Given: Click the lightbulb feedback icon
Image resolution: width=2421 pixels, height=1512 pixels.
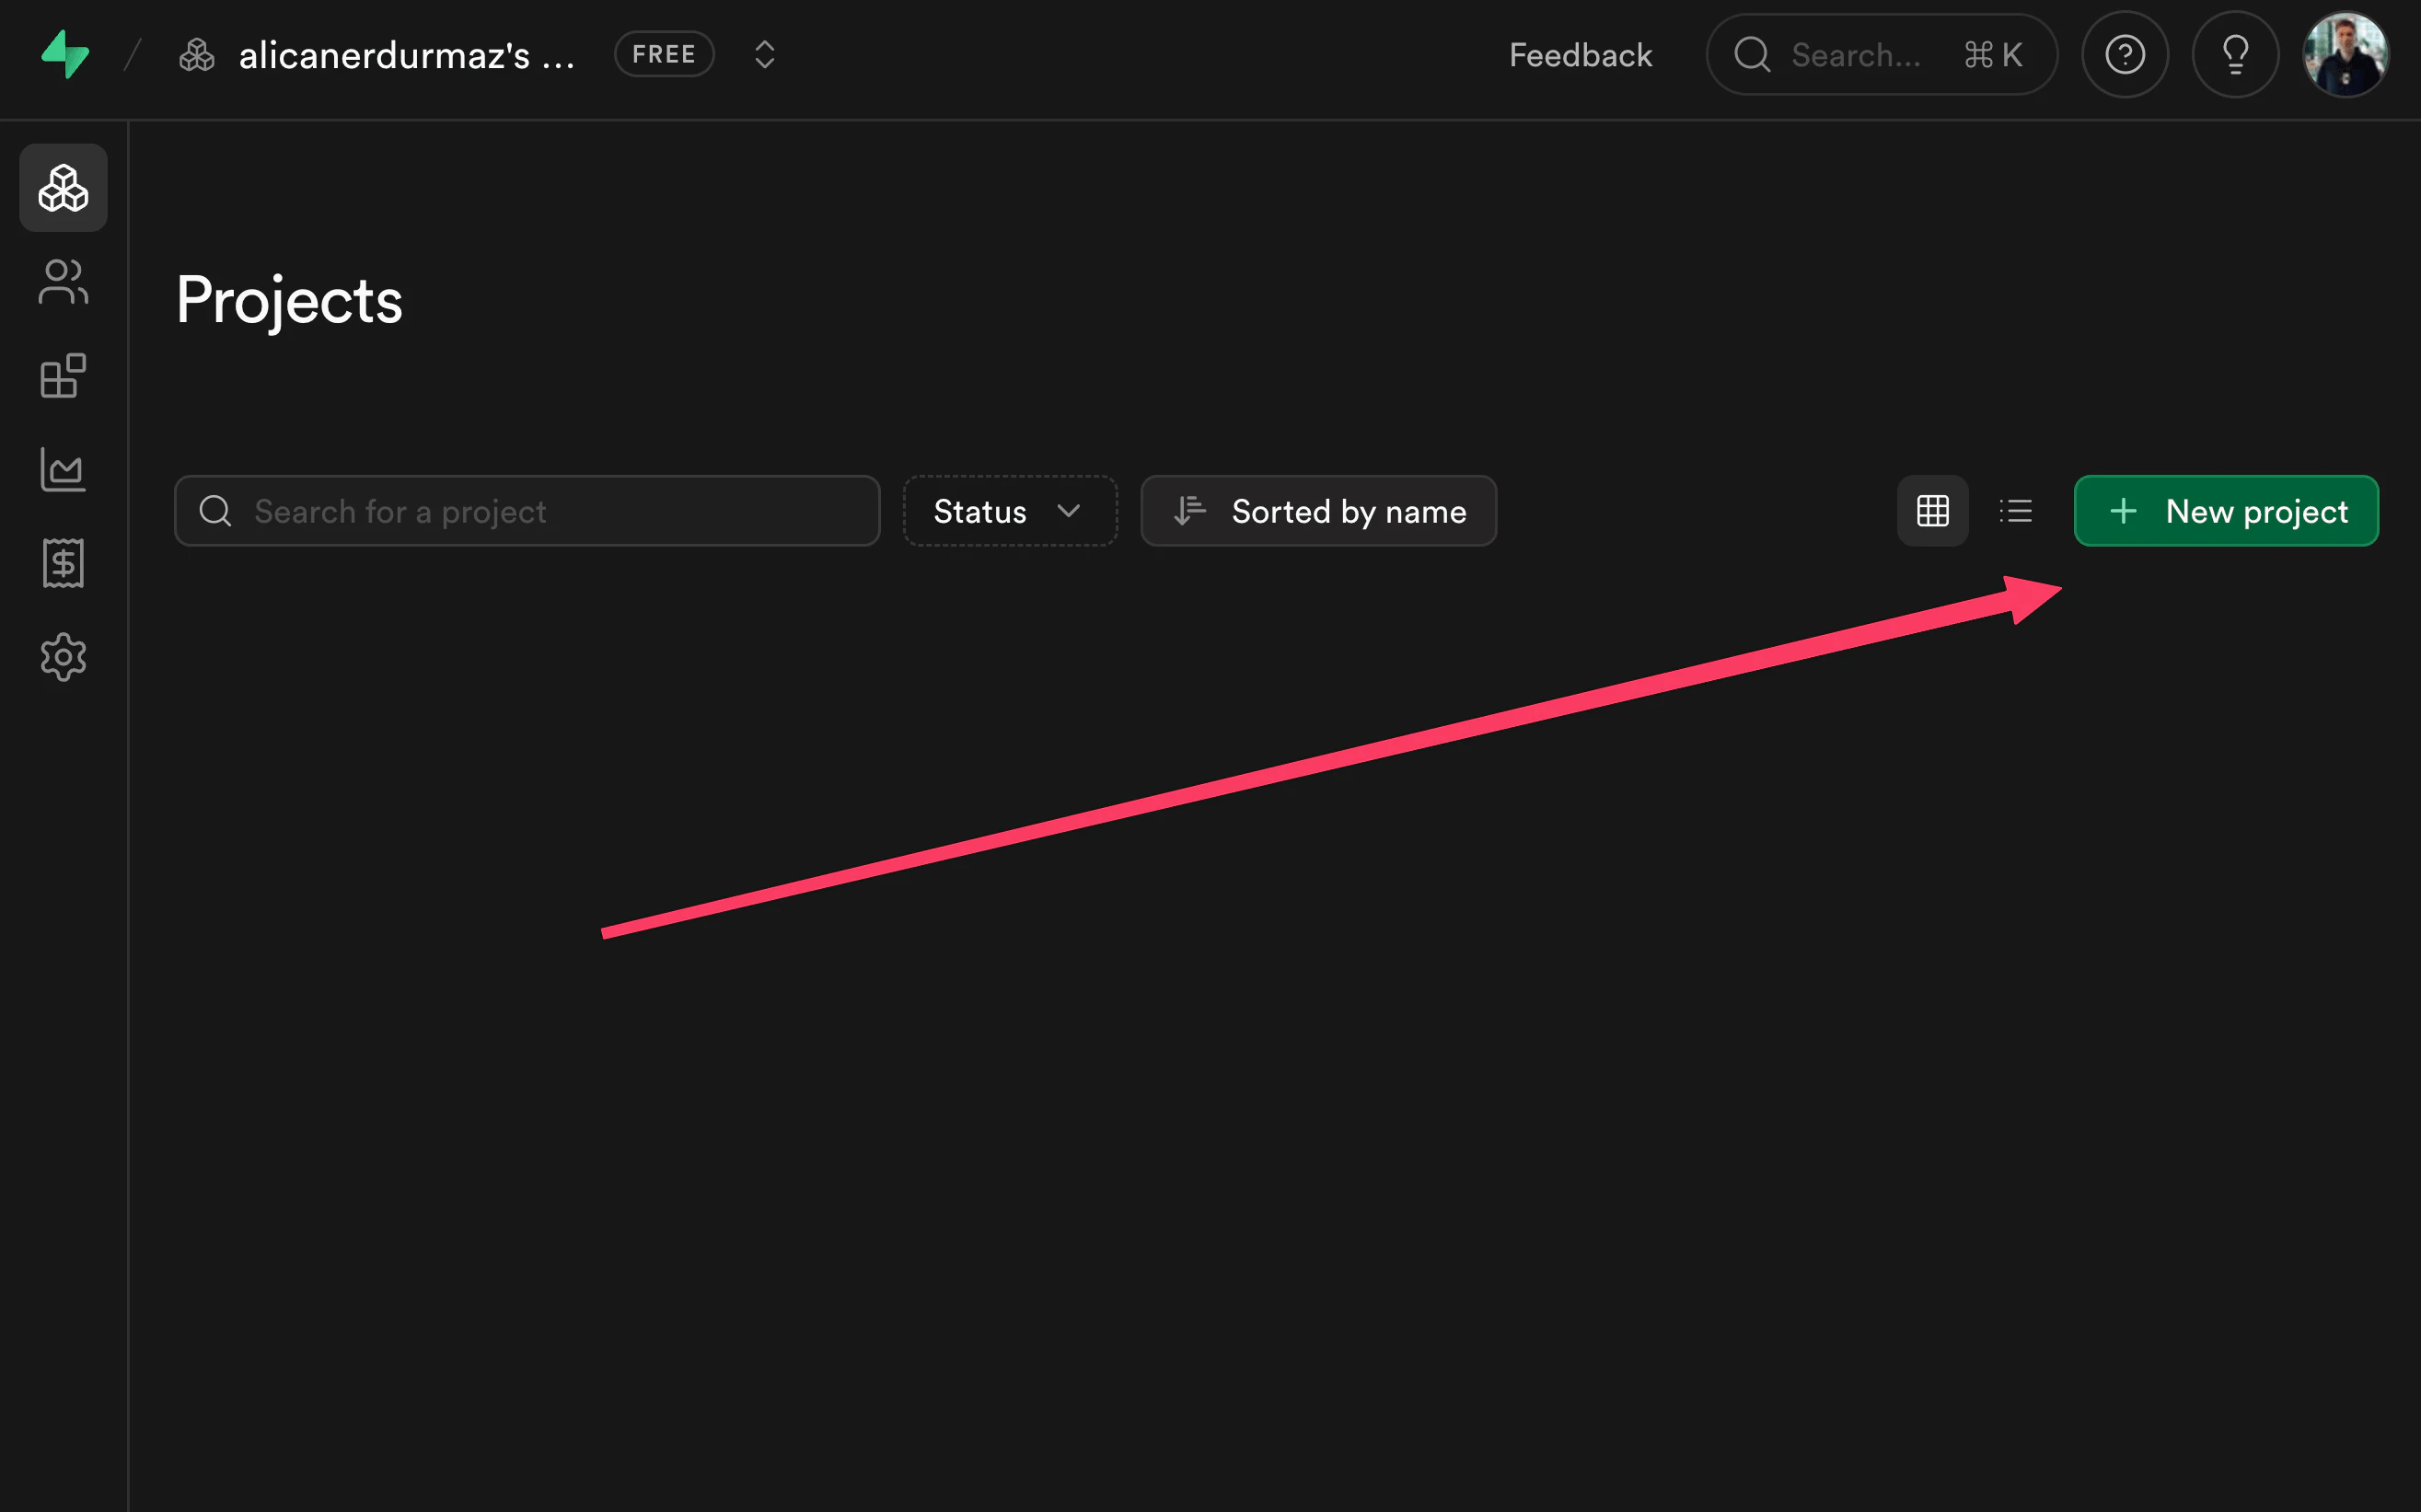Looking at the screenshot, I should [2235, 54].
